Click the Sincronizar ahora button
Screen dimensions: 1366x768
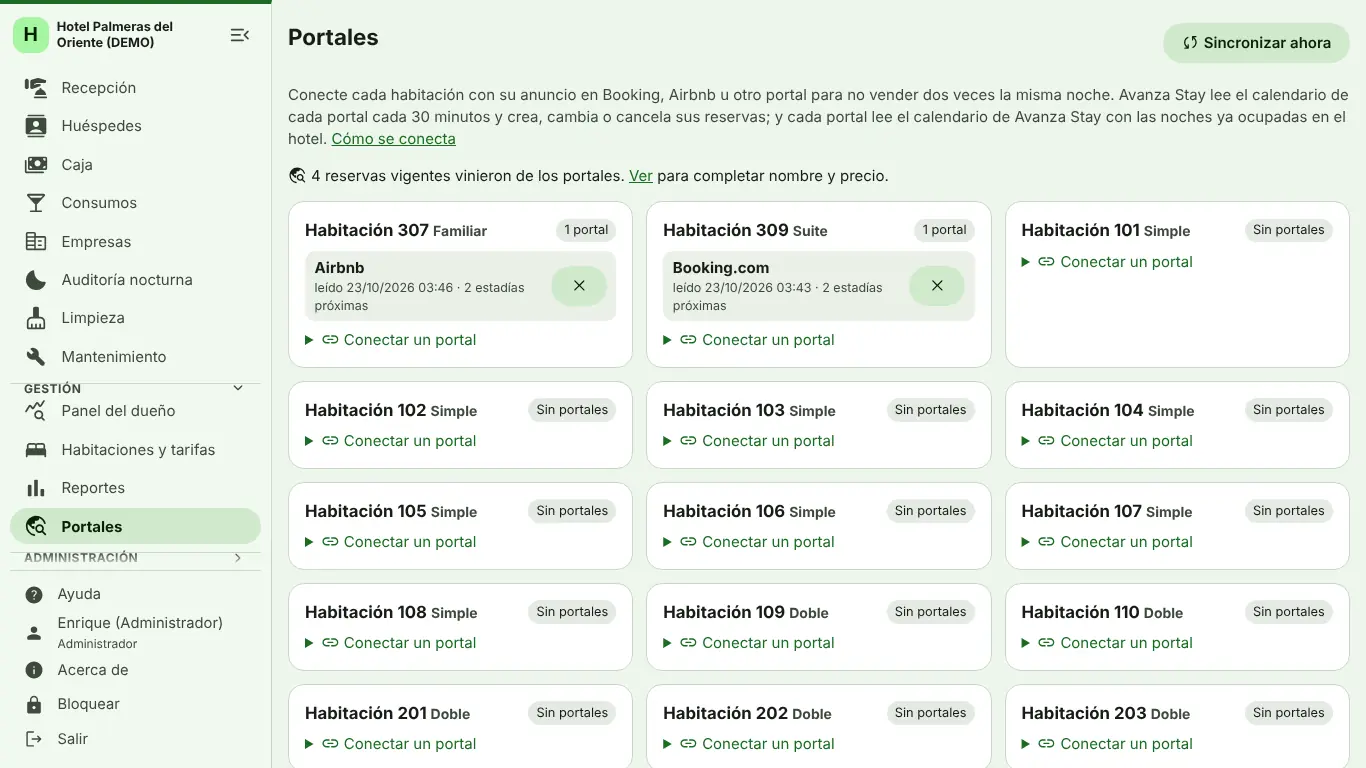click(x=1256, y=43)
